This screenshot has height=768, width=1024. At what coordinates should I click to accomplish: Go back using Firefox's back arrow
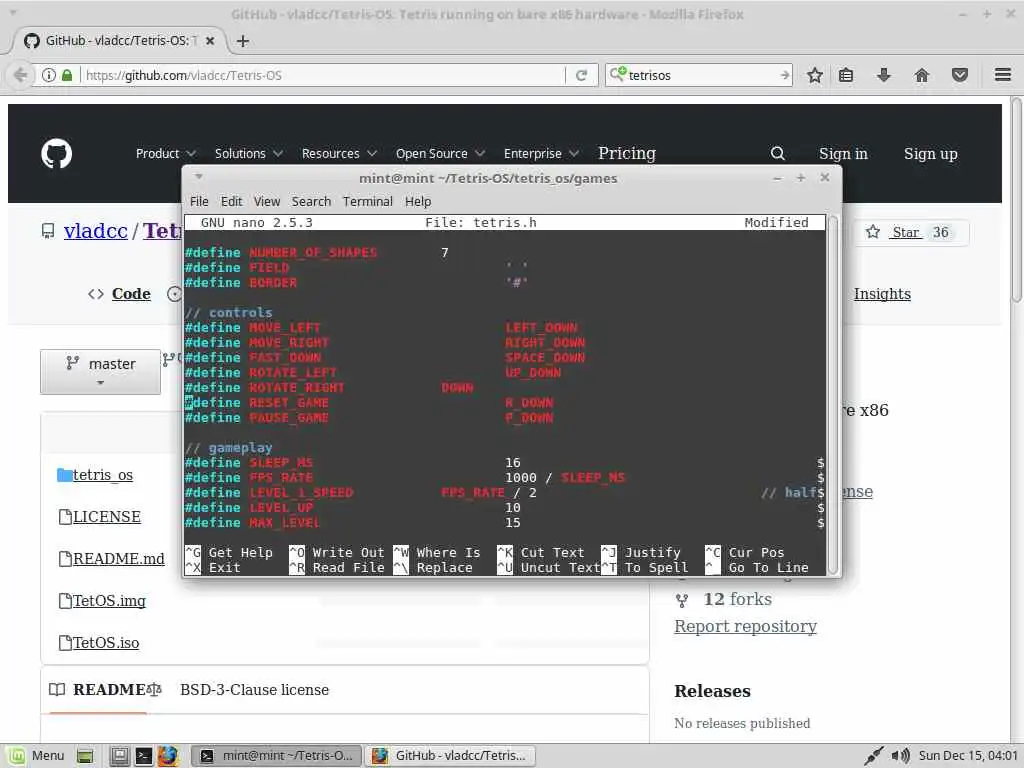[x=20, y=75]
